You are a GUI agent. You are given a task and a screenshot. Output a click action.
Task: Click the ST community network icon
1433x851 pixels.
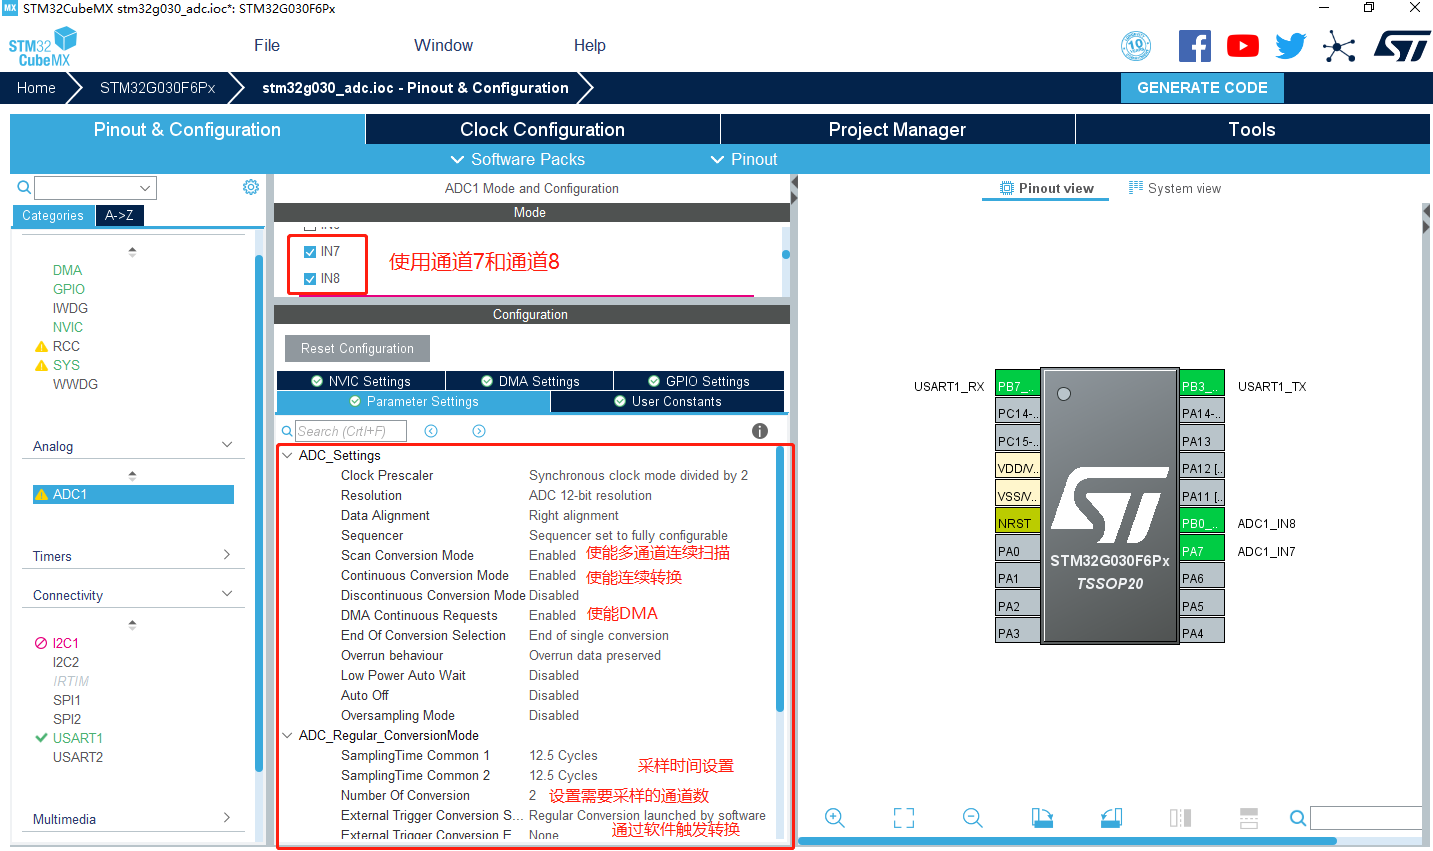point(1339,46)
